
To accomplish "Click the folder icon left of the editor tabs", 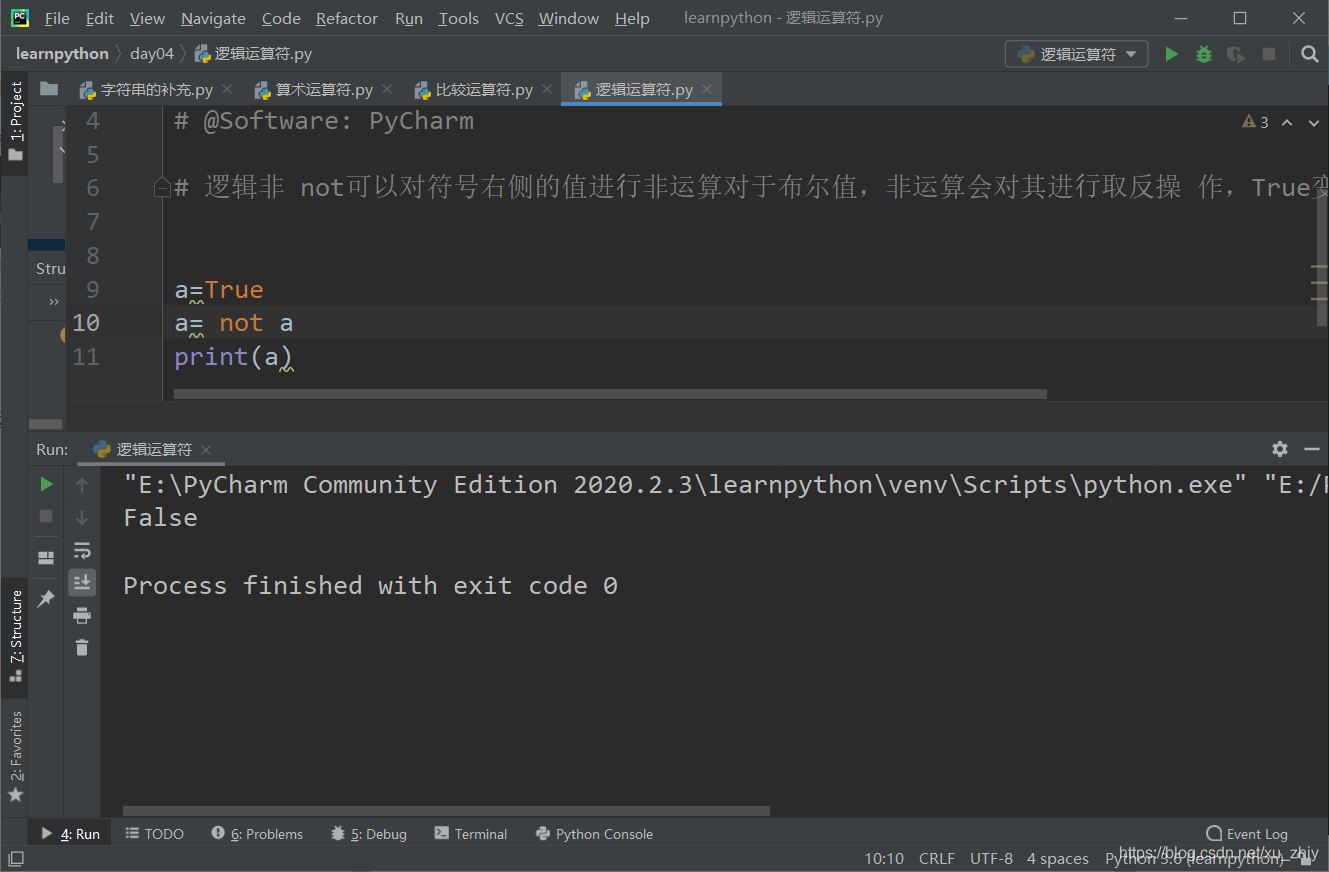I will tap(48, 89).
